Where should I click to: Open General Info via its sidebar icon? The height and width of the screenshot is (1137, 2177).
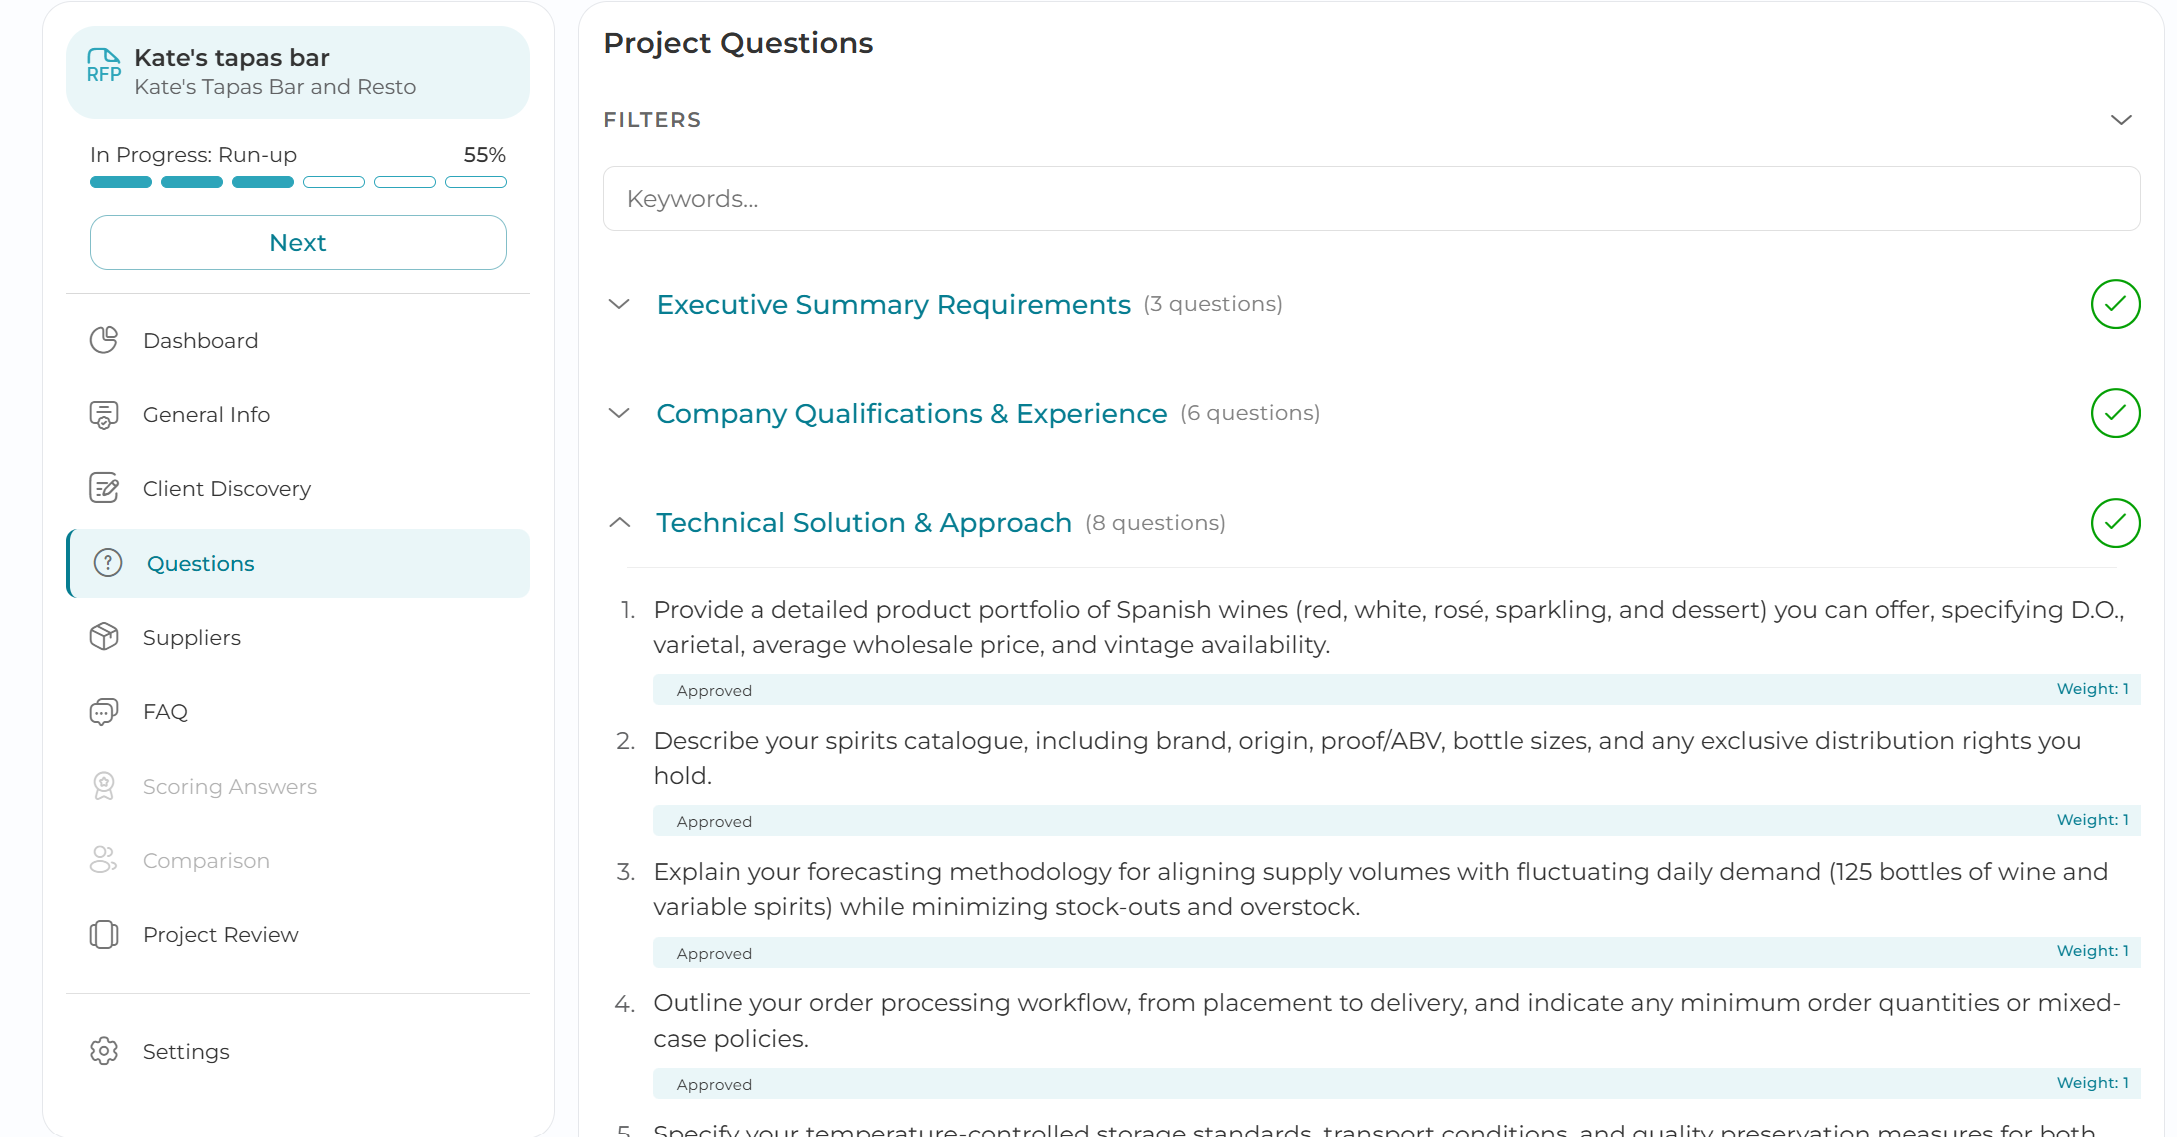(x=106, y=414)
